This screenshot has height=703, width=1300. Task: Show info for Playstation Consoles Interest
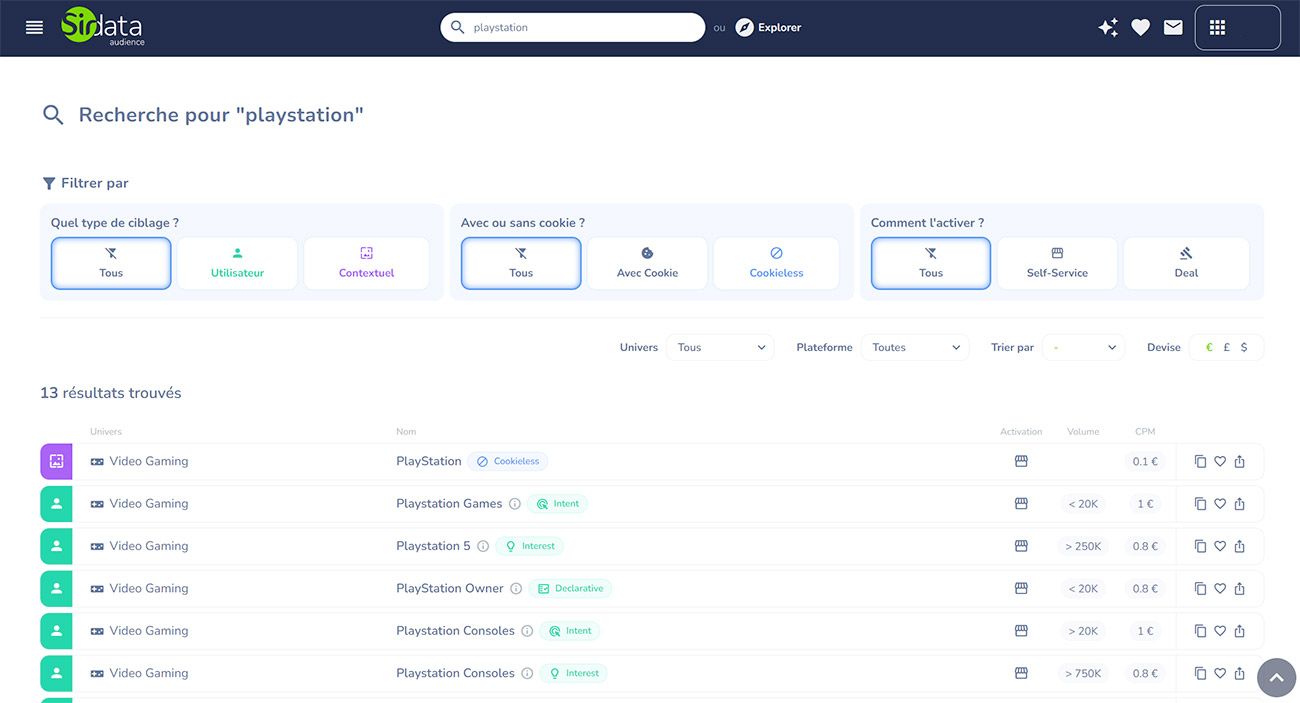[527, 673]
